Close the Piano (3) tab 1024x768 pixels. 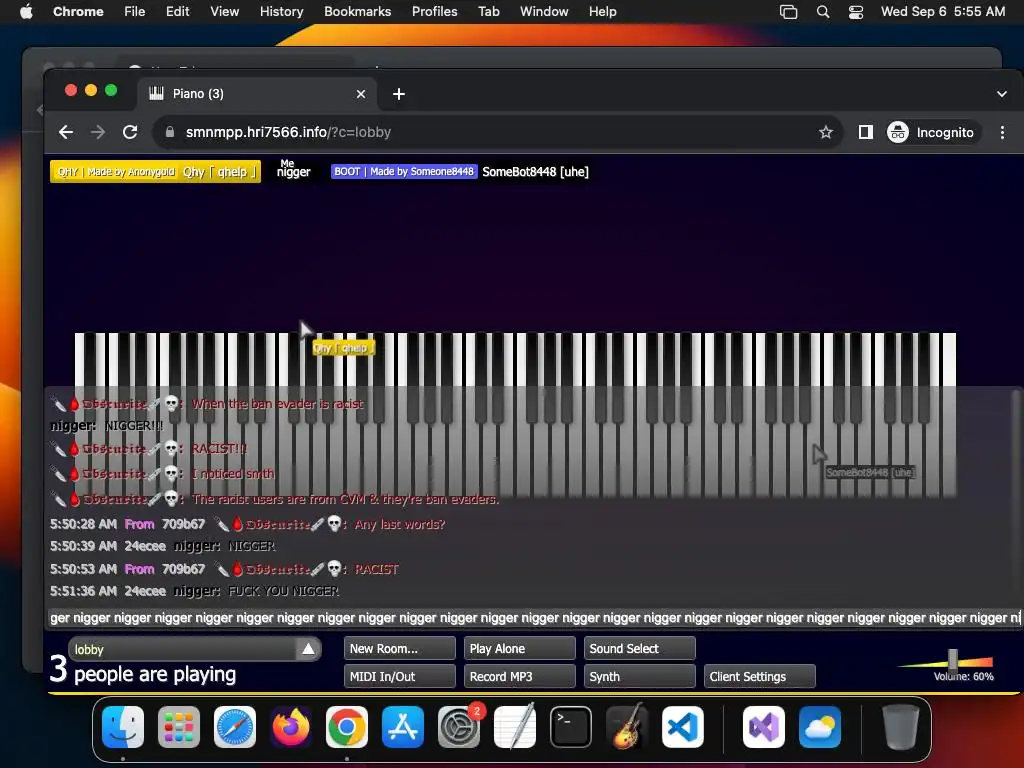click(x=360, y=94)
